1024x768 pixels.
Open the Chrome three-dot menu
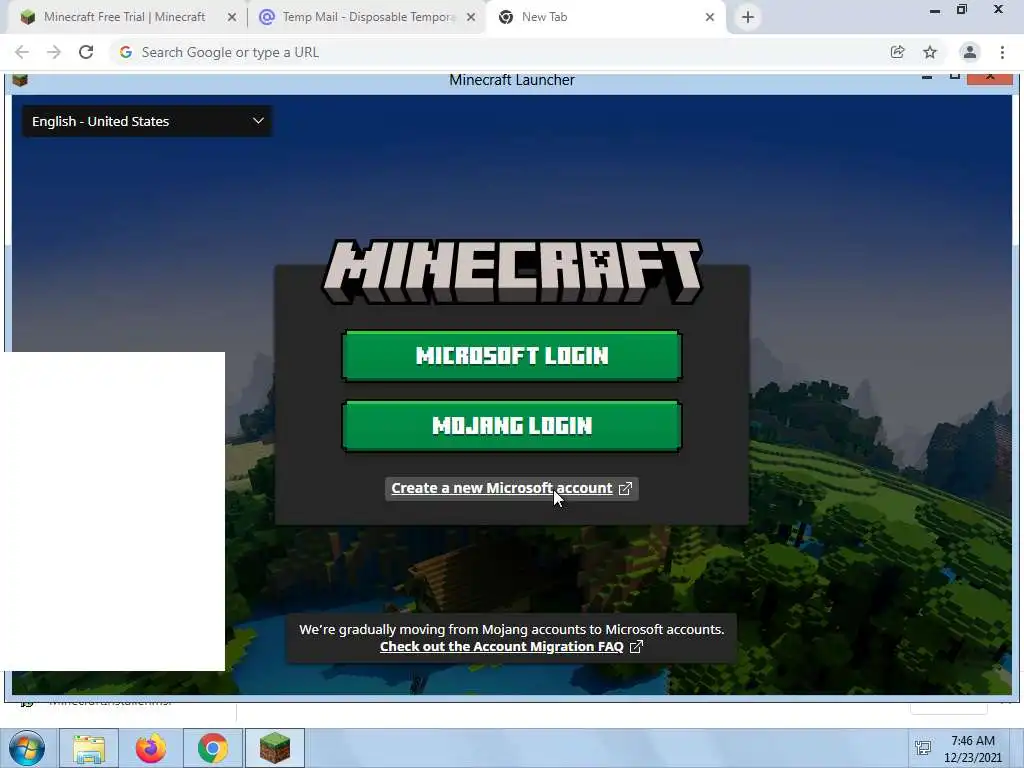pos(1002,52)
